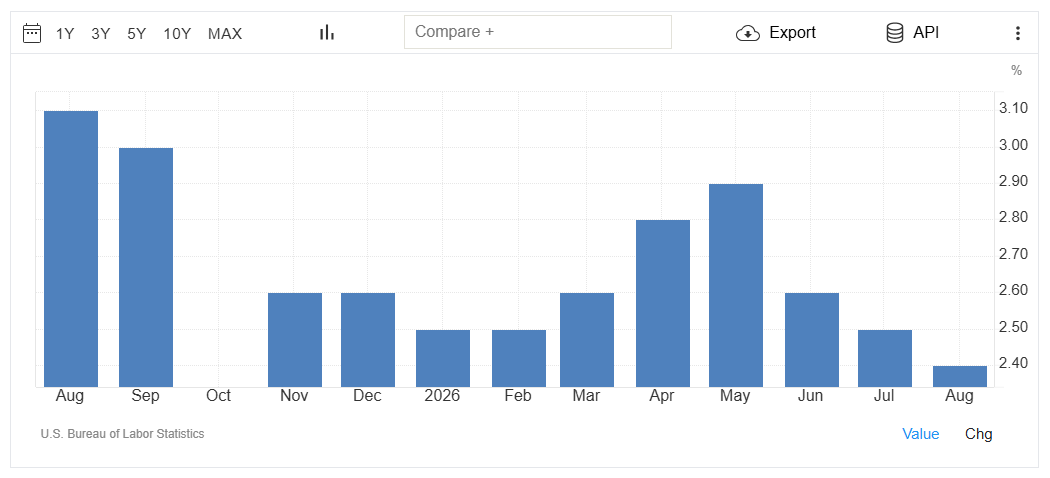Click the 2026 x-axis label
The image size is (1050, 478).
click(442, 396)
